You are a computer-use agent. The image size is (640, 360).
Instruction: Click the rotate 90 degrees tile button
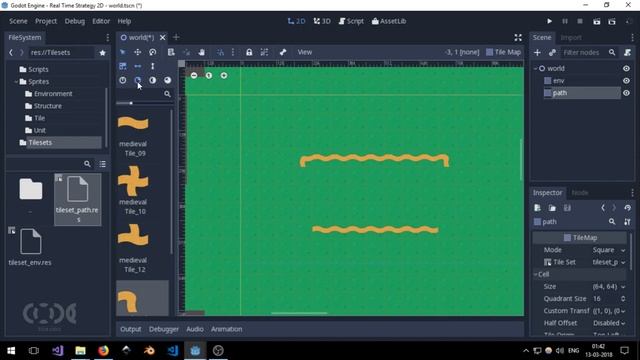138,80
